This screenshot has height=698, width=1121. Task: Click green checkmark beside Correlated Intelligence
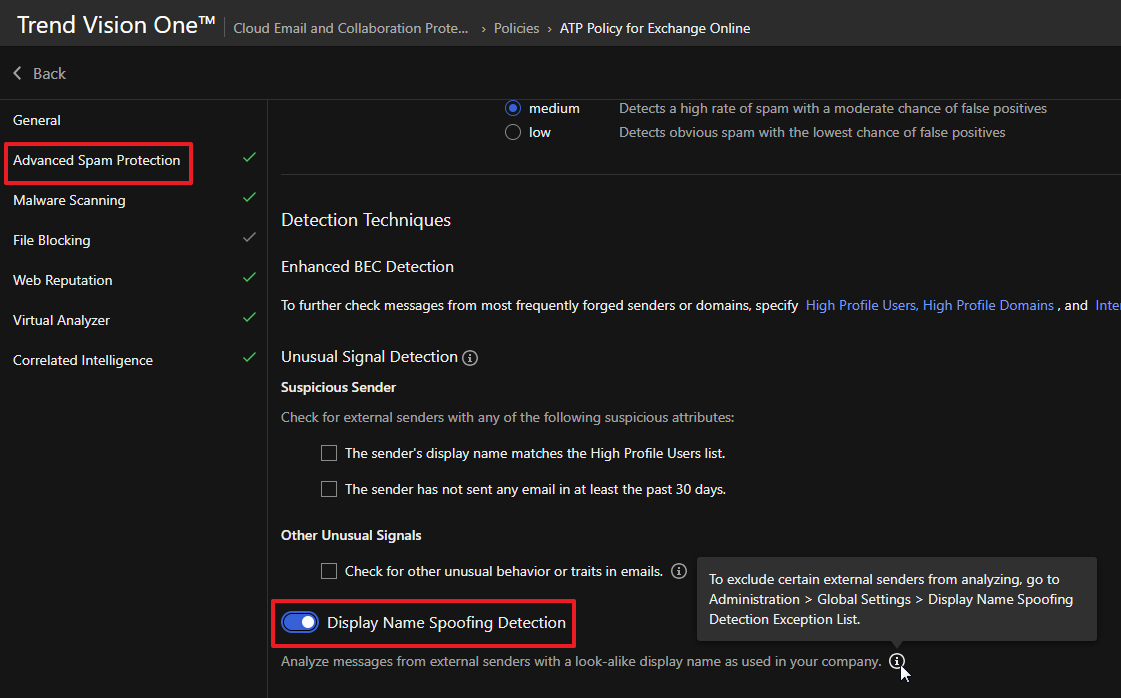[249, 358]
